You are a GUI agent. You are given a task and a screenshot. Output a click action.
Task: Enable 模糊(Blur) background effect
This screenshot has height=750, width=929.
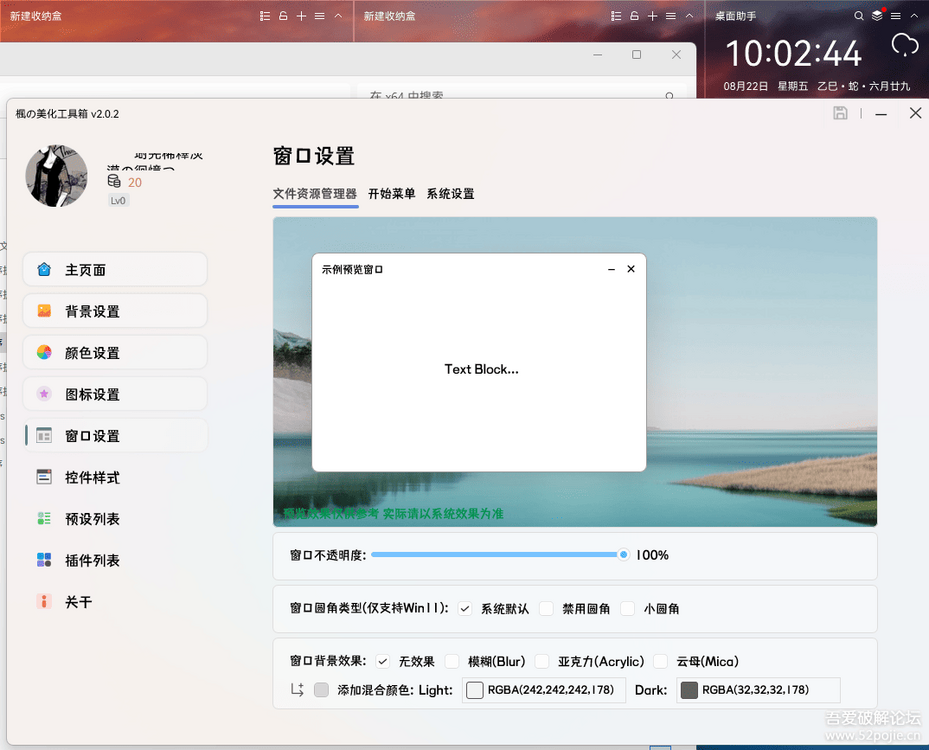[452, 661]
